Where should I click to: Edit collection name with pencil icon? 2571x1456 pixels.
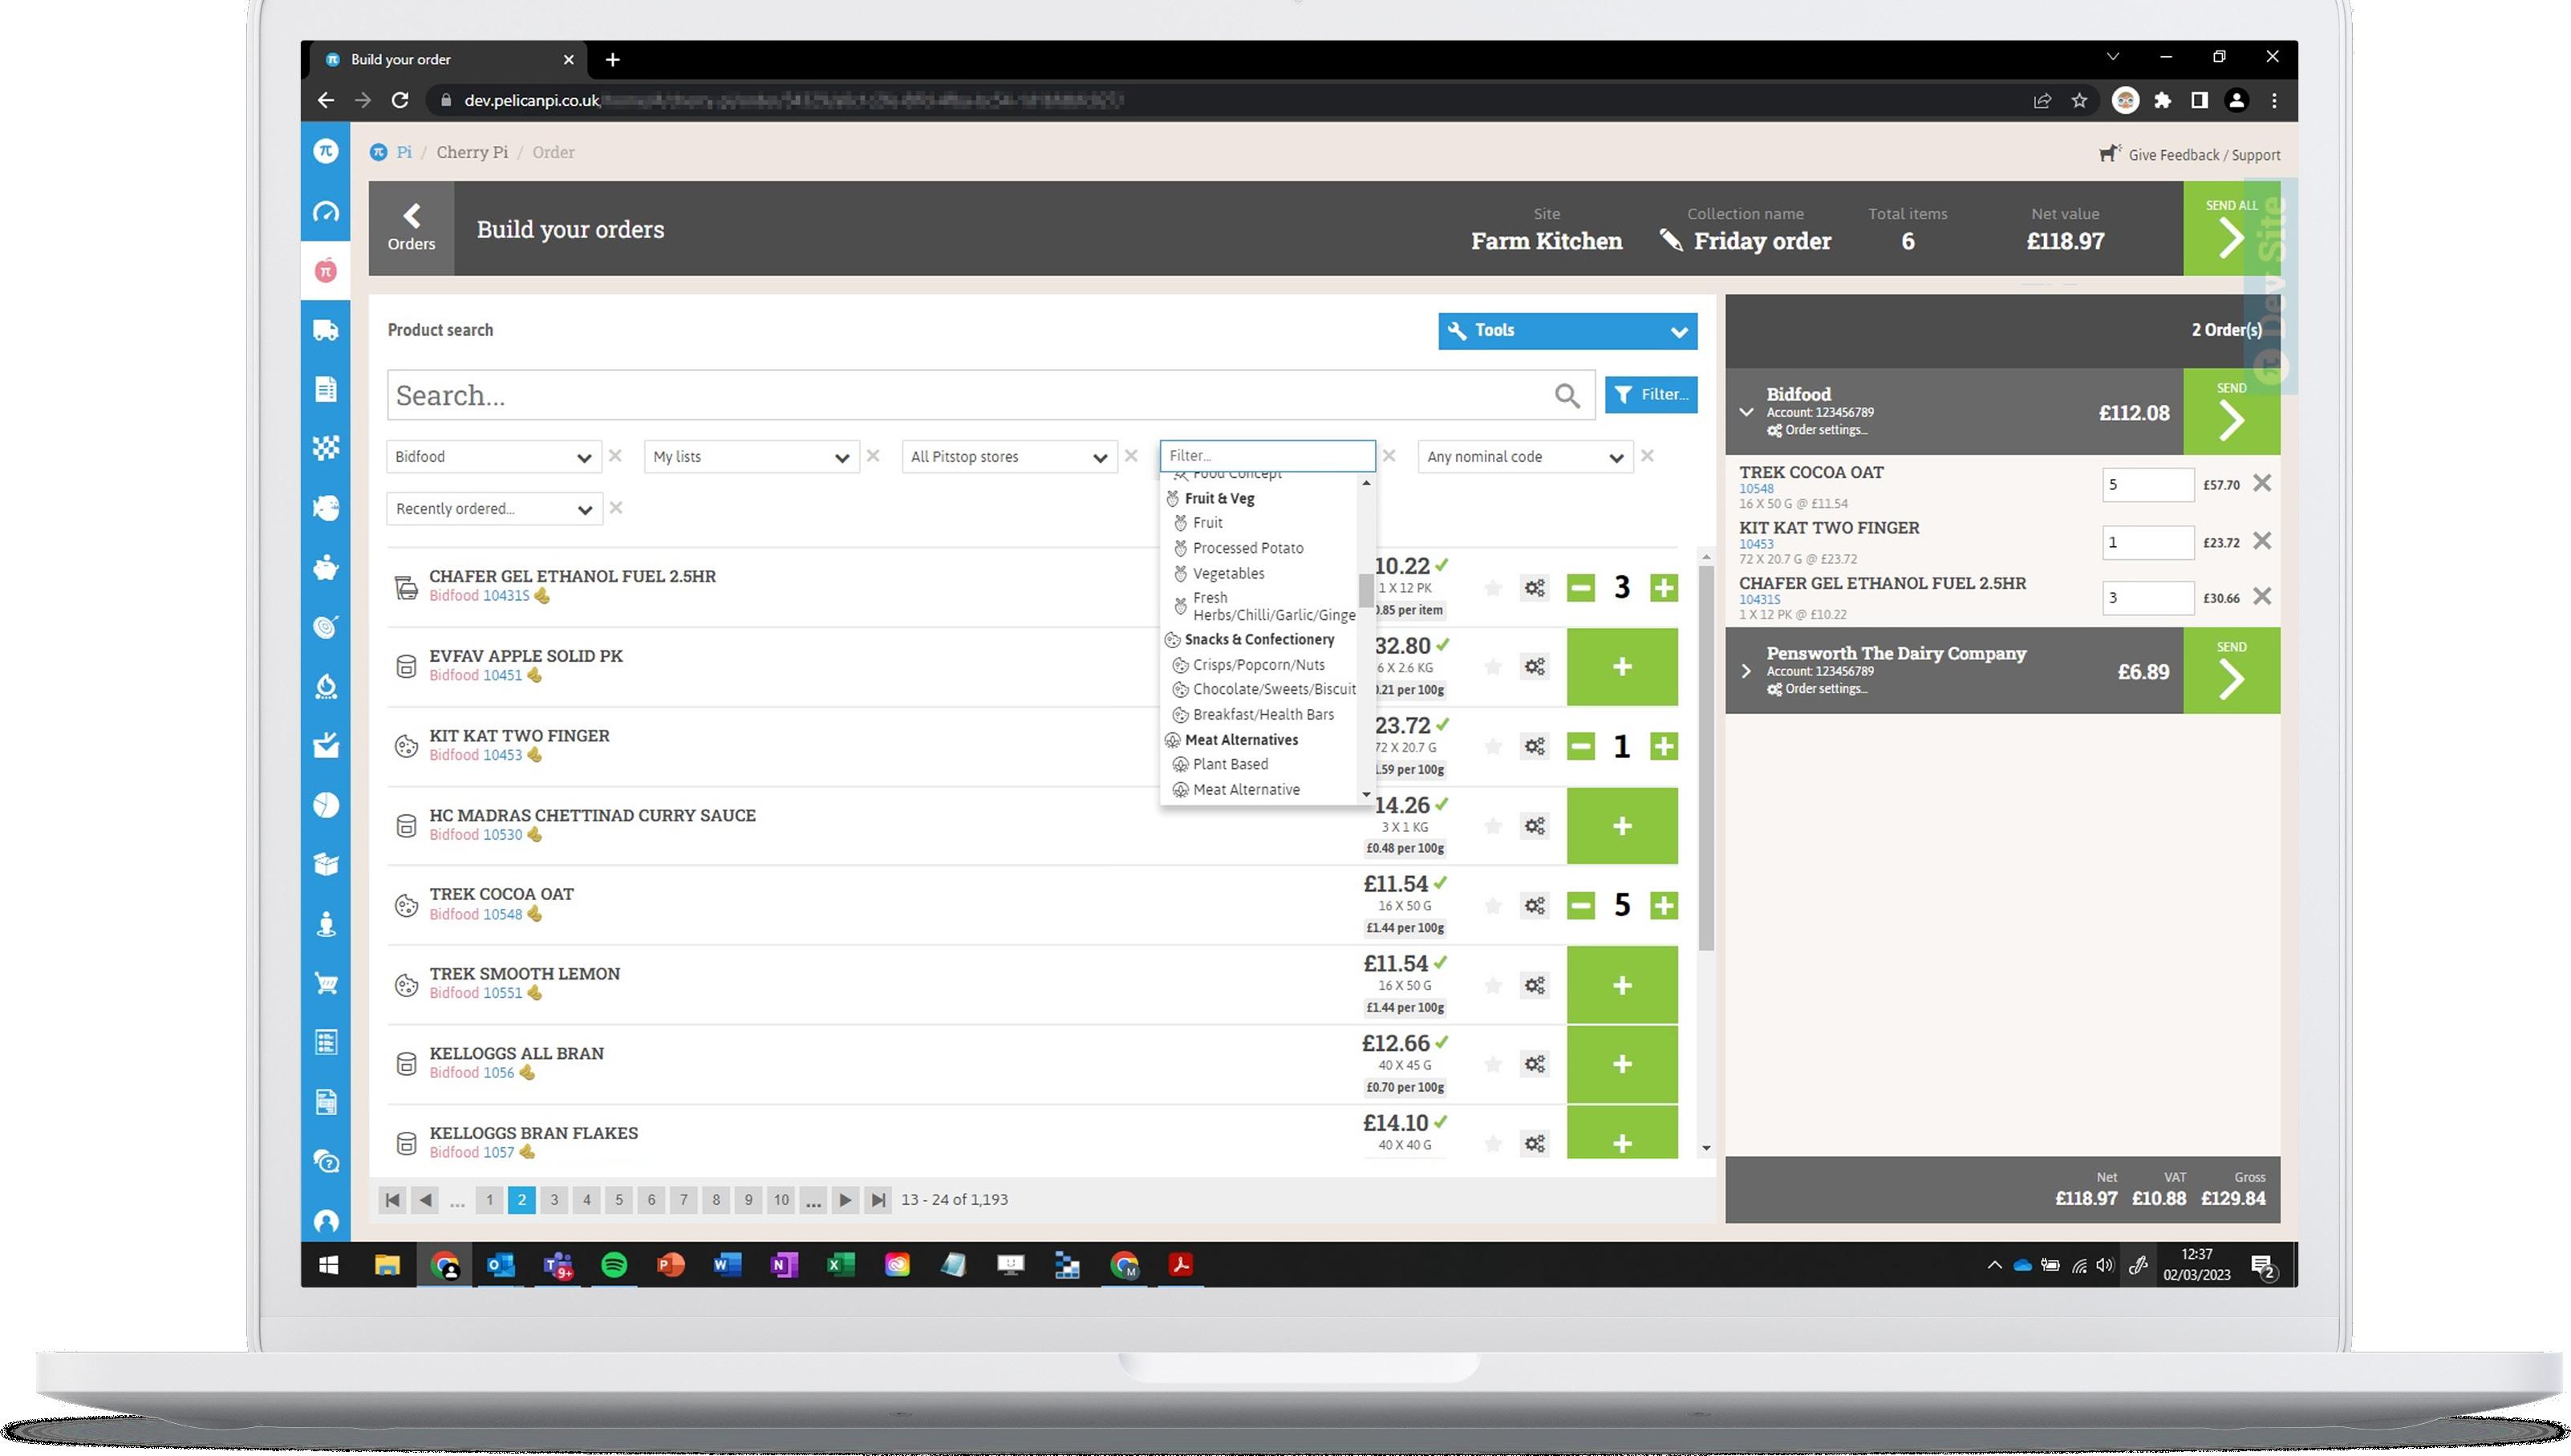point(1670,241)
